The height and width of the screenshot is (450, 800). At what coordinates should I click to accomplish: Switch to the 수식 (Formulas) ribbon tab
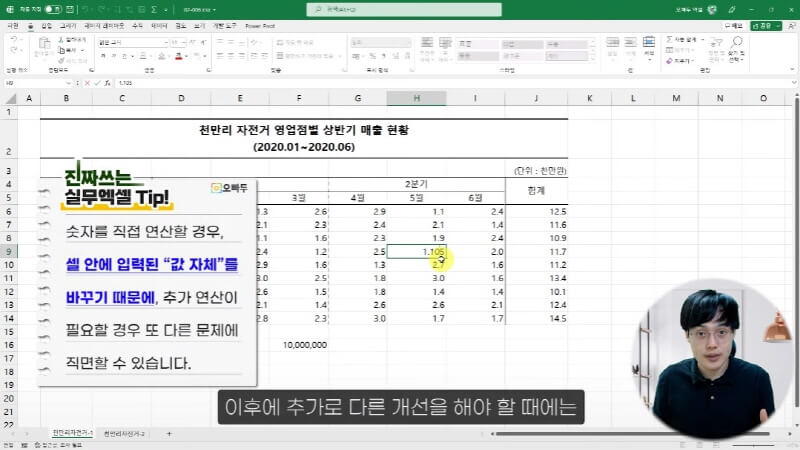(x=137, y=26)
